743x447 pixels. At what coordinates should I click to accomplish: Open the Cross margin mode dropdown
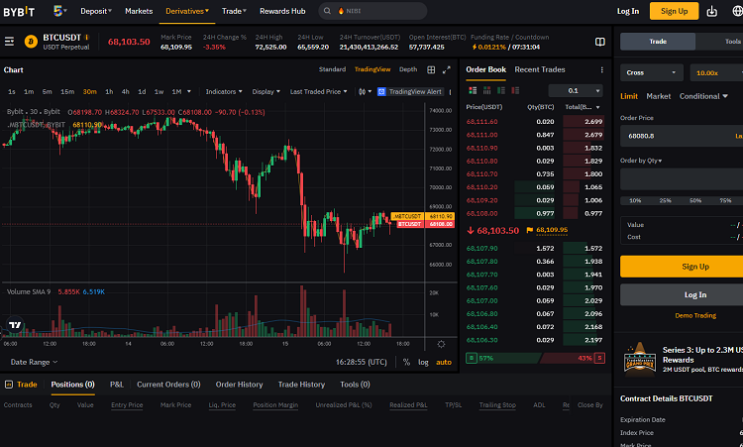tap(652, 73)
